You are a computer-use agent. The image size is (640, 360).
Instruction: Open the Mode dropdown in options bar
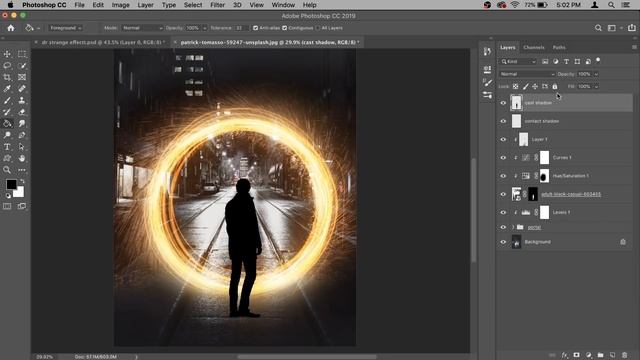point(142,28)
